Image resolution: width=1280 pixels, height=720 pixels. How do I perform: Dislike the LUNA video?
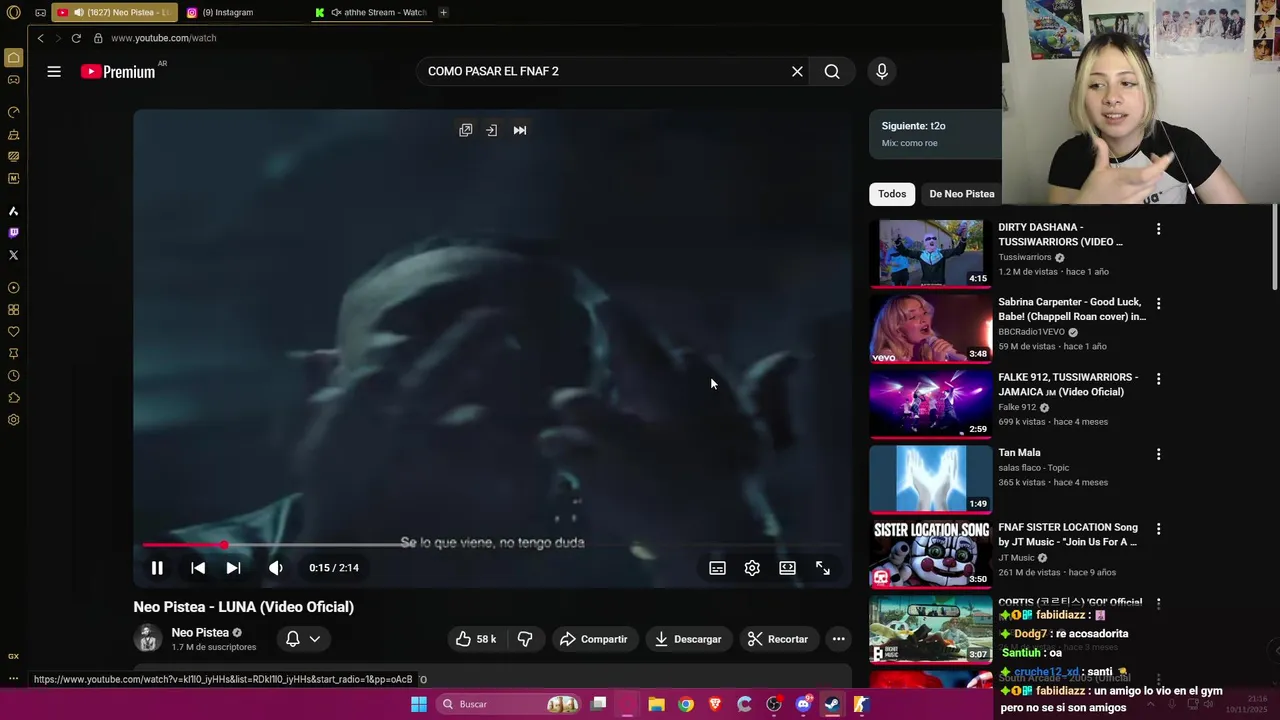click(x=525, y=639)
